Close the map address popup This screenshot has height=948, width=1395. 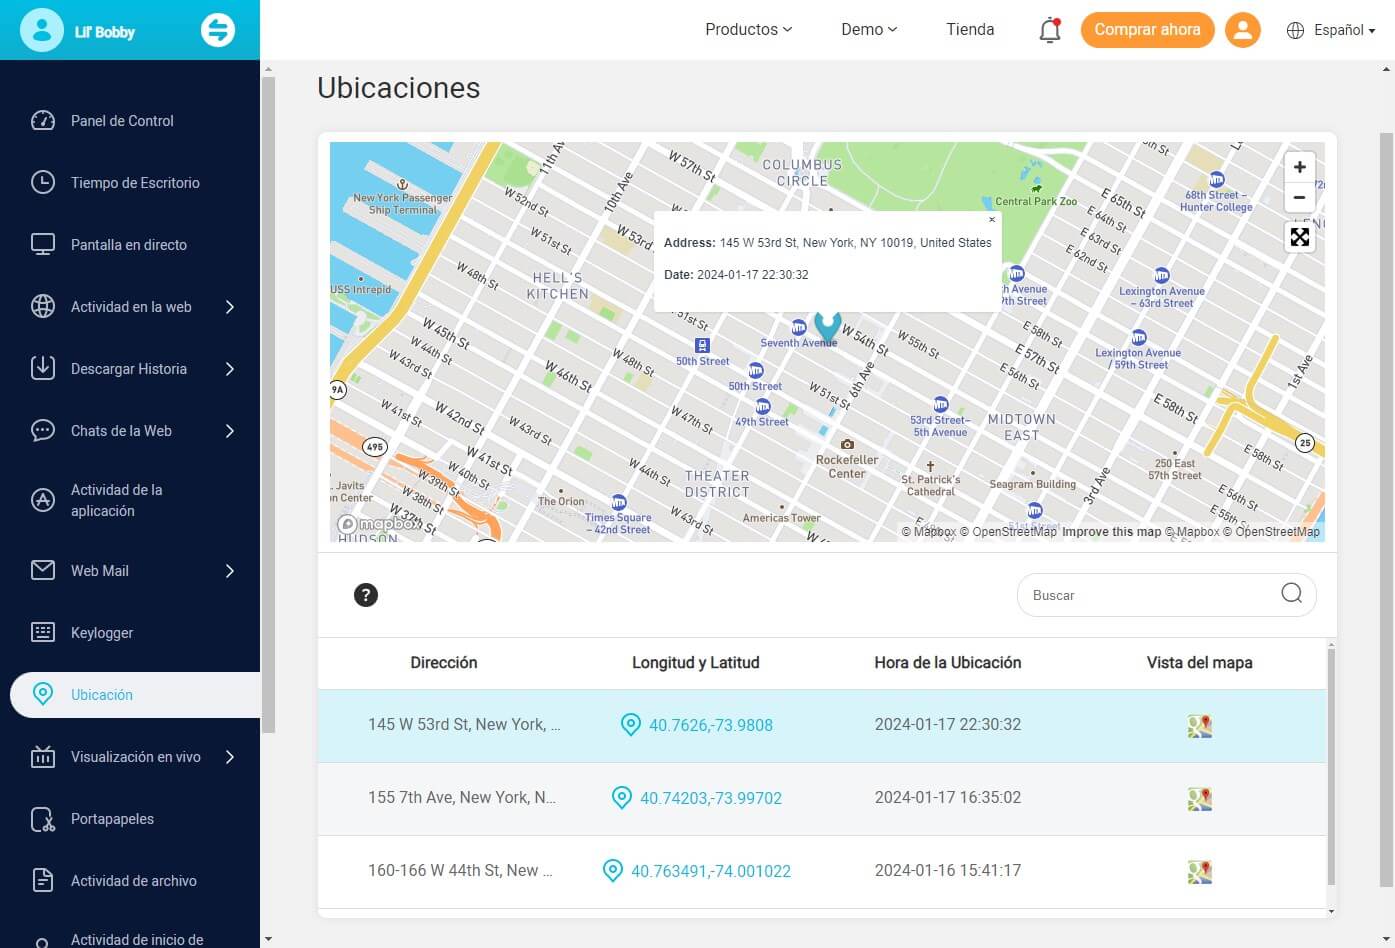click(x=992, y=220)
